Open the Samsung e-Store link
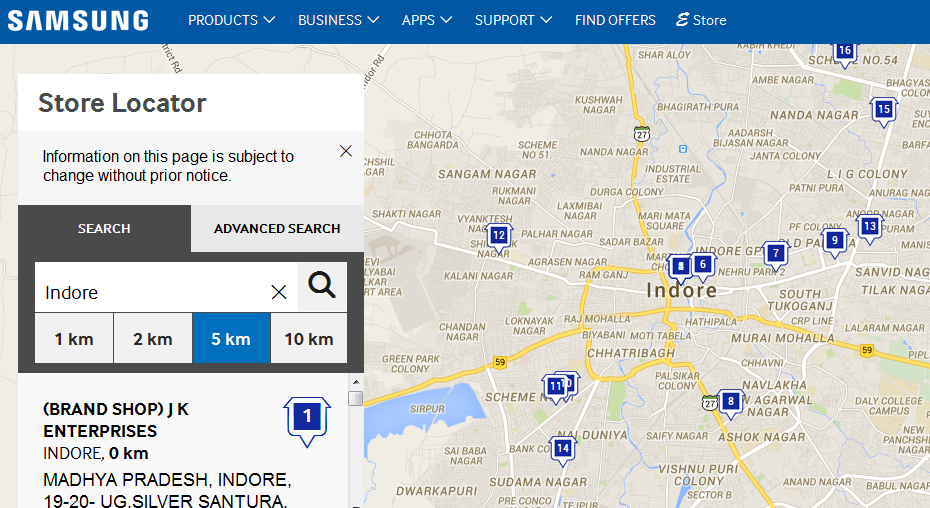930x508 pixels. point(701,20)
